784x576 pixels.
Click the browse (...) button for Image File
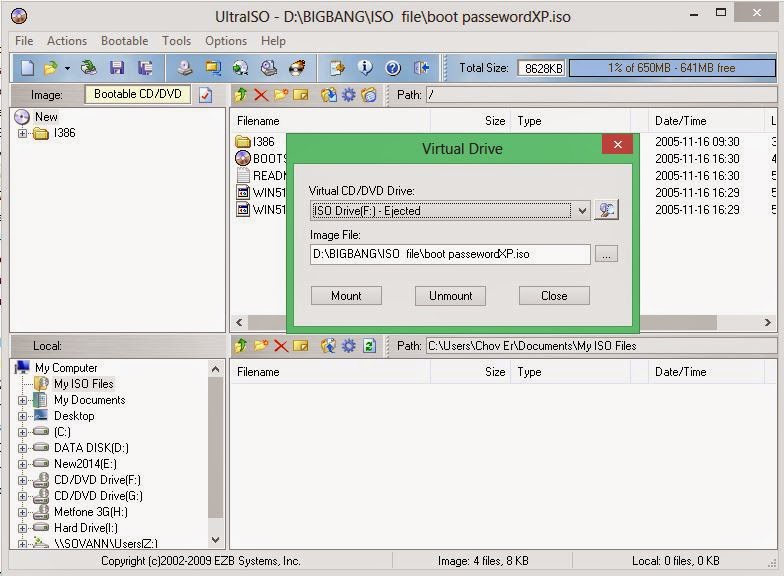pyautogui.click(x=606, y=254)
